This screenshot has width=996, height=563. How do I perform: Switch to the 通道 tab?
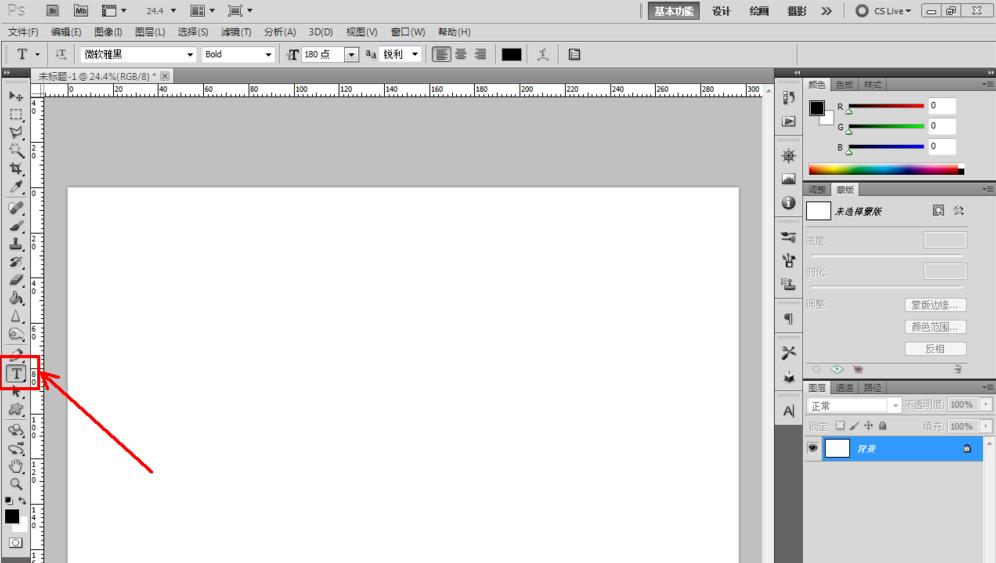tap(844, 388)
